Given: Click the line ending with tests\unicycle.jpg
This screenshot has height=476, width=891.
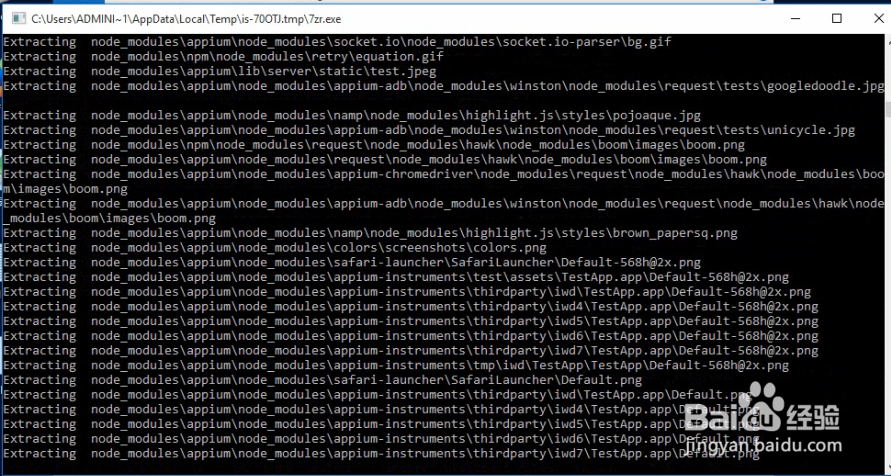Looking at the screenshot, I should coord(429,130).
